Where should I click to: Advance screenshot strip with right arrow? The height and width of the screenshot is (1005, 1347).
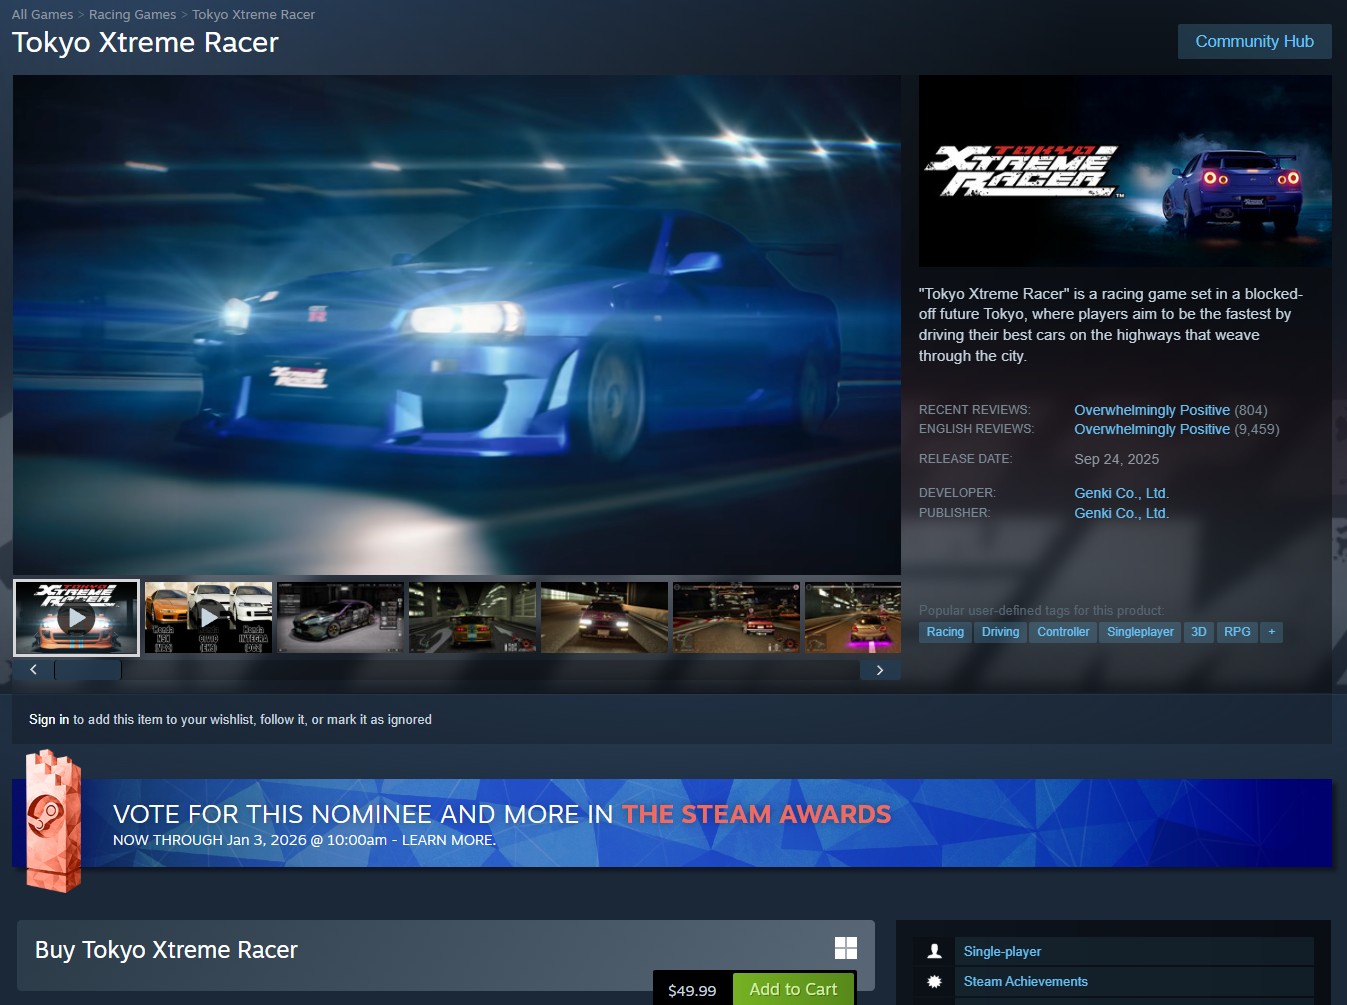coord(880,670)
